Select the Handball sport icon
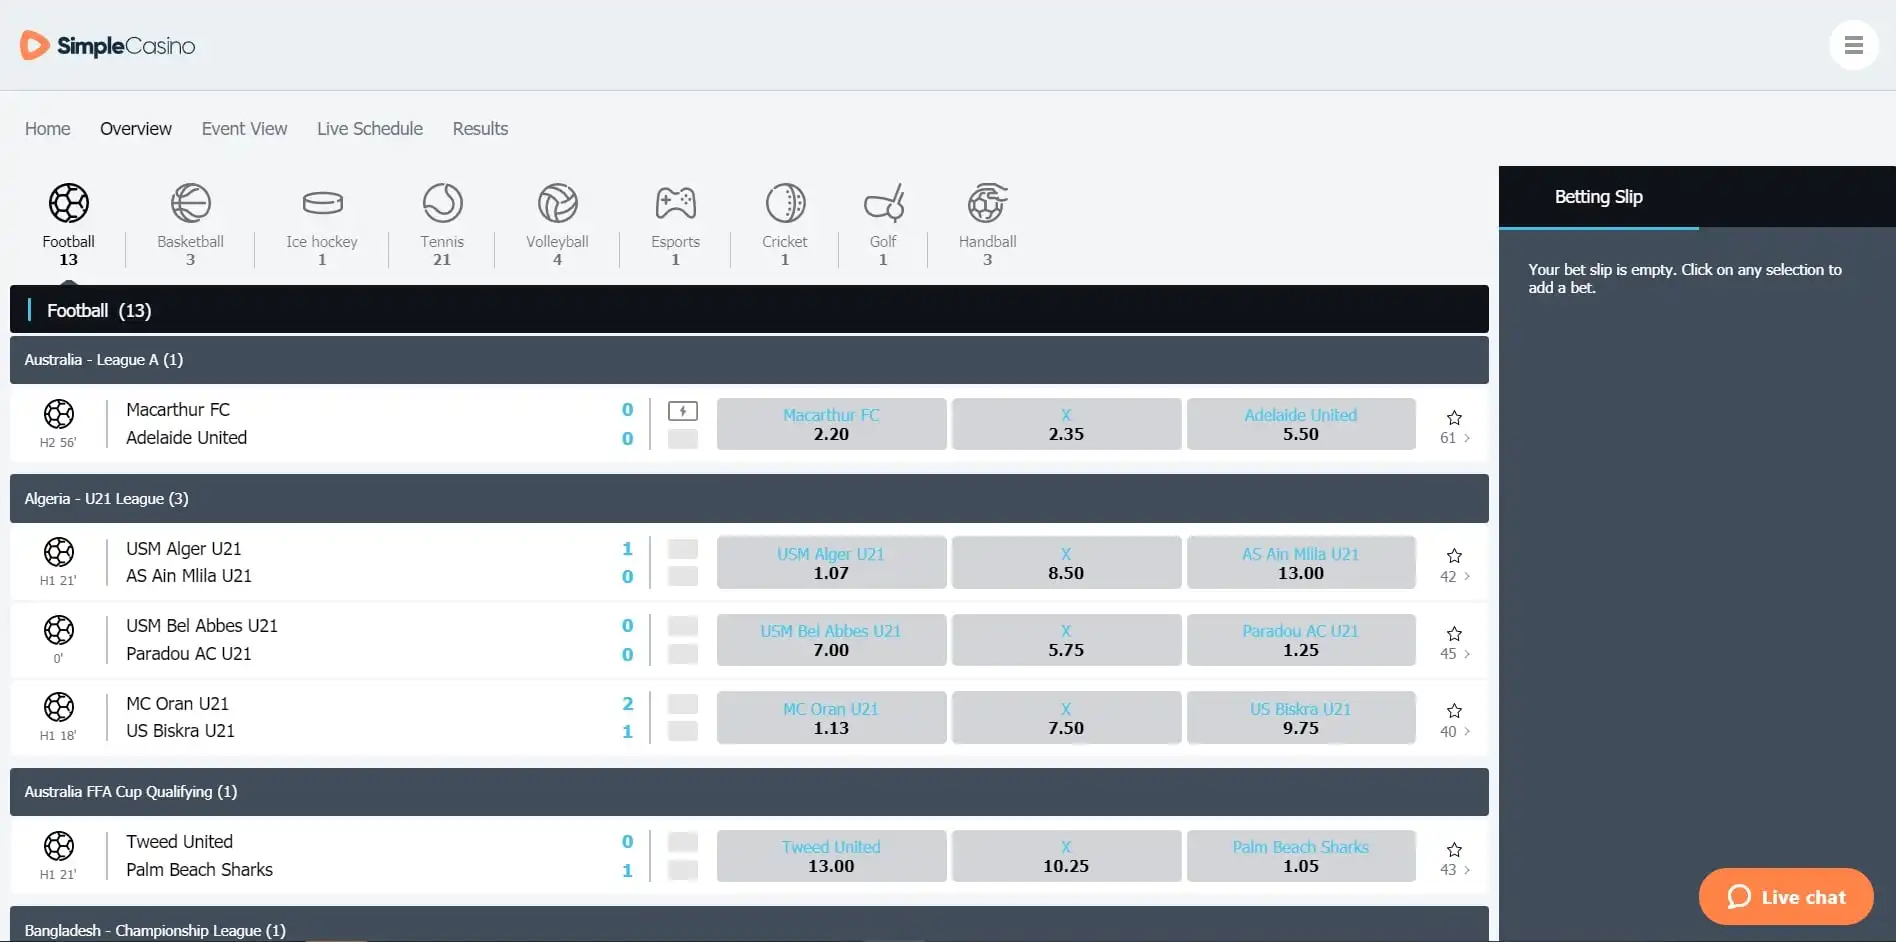 (987, 204)
